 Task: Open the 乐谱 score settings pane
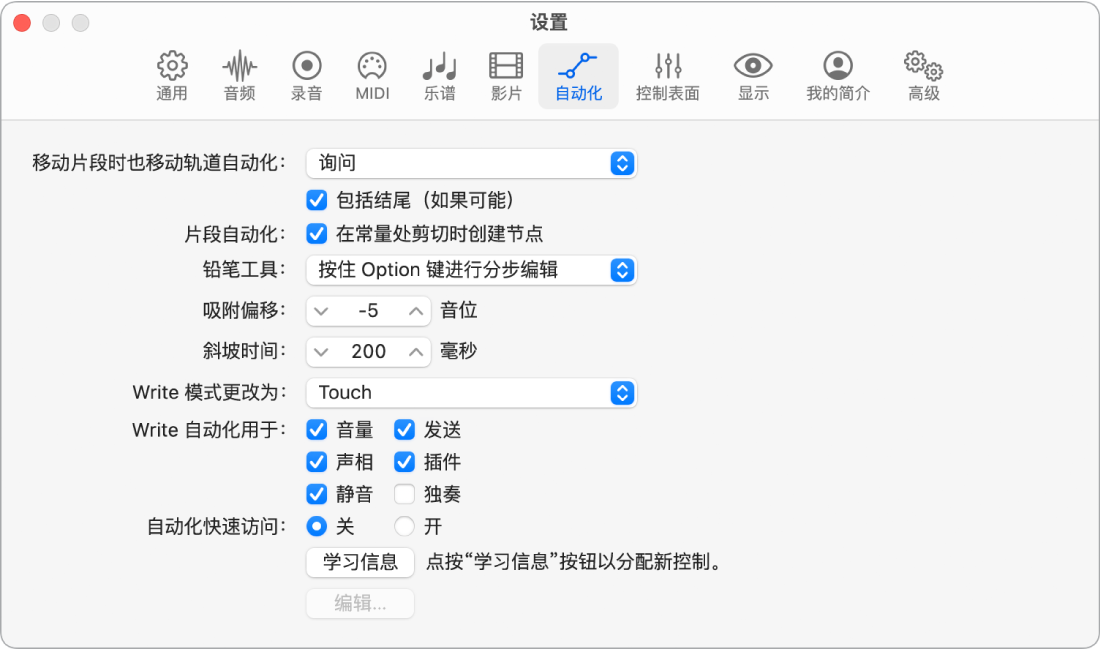pos(440,76)
